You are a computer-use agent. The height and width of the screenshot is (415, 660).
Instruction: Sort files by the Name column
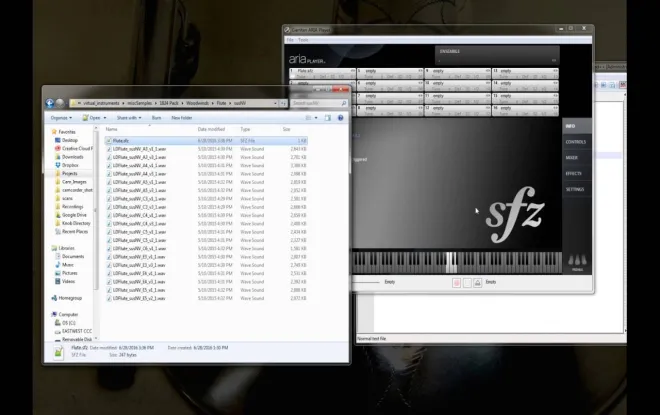[112, 129]
